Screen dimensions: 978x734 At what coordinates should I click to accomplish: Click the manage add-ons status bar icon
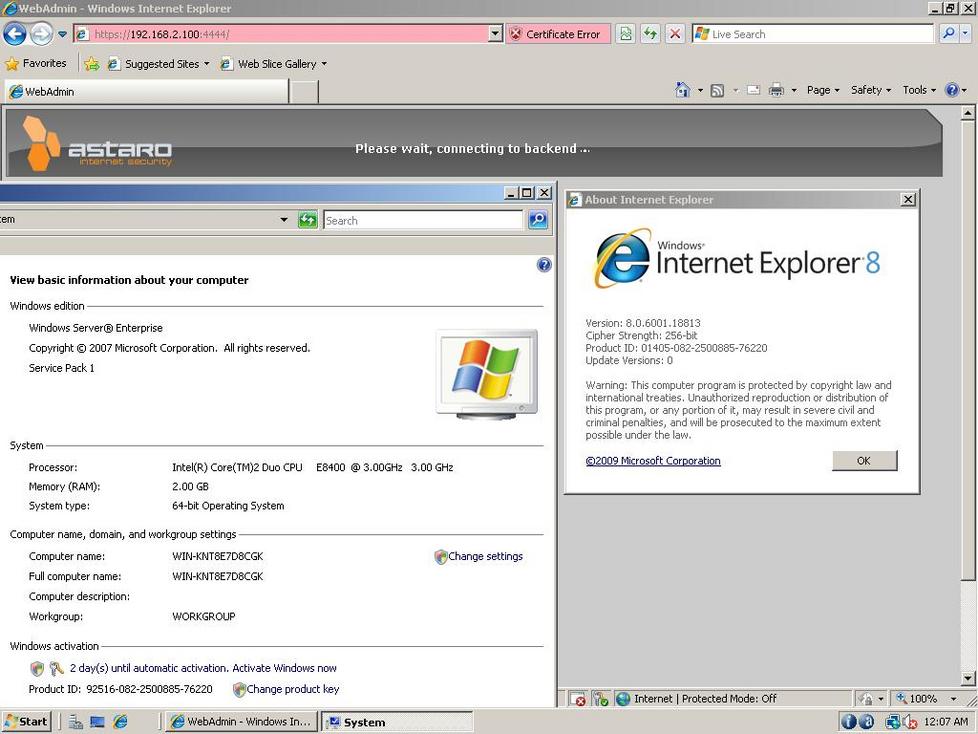600,698
